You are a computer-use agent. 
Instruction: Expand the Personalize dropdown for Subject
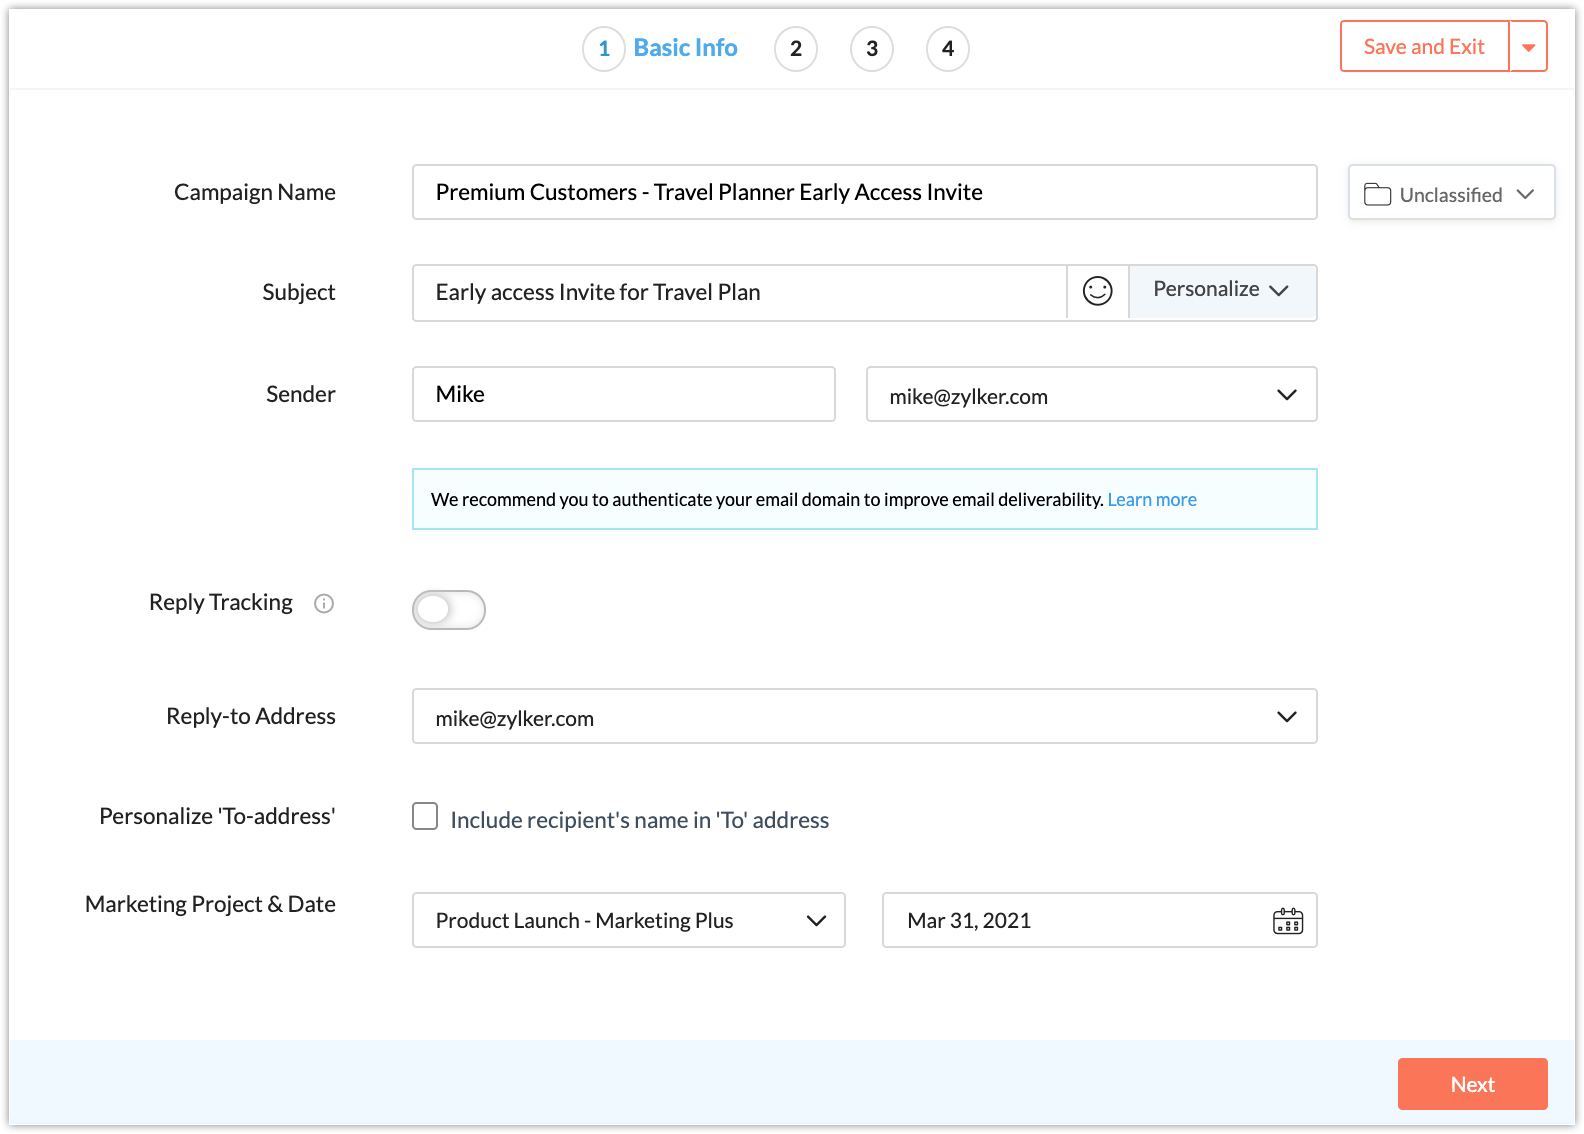[x=1221, y=290]
